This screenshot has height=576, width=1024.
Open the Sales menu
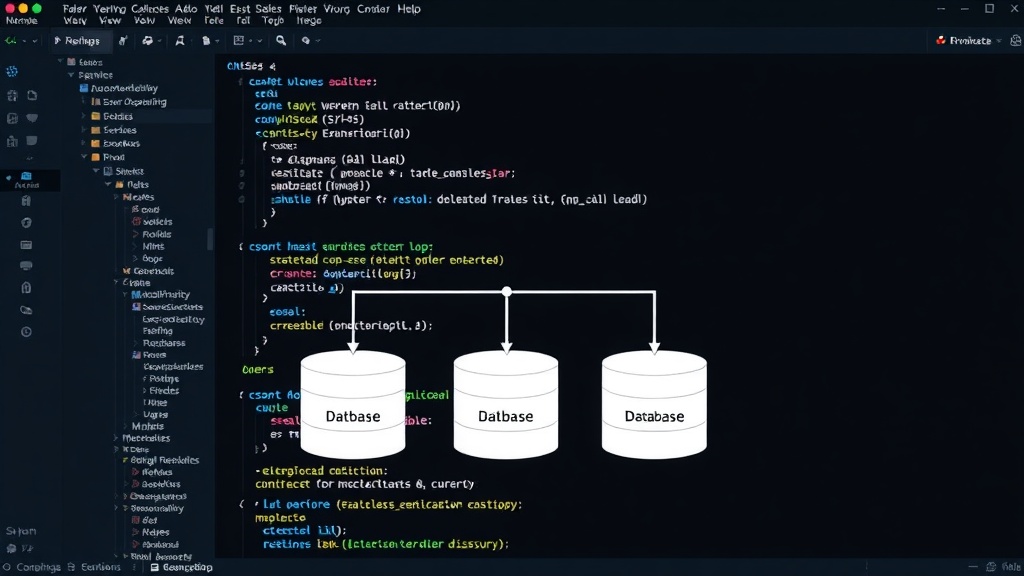(x=268, y=9)
